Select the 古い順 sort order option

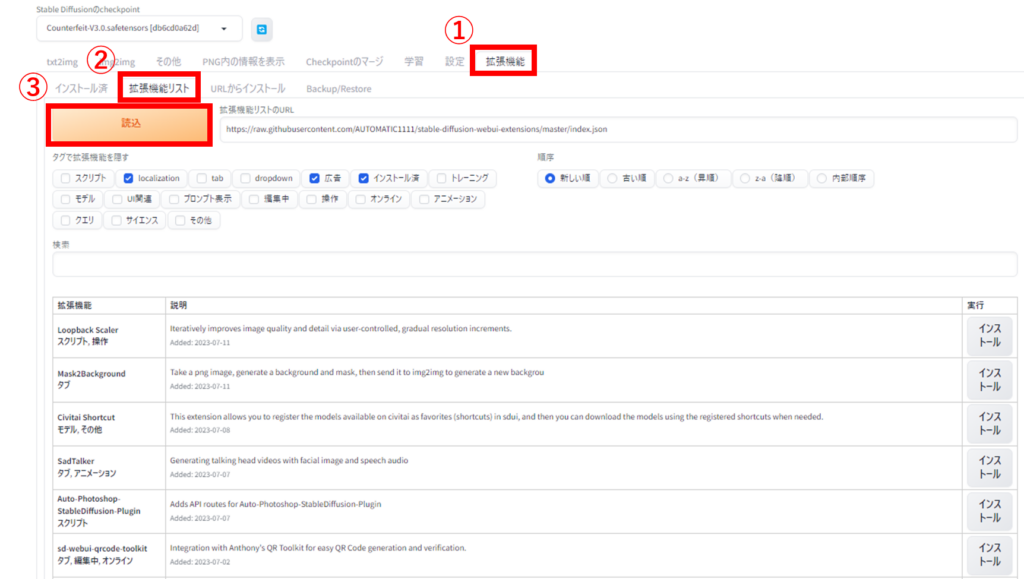click(612, 178)
